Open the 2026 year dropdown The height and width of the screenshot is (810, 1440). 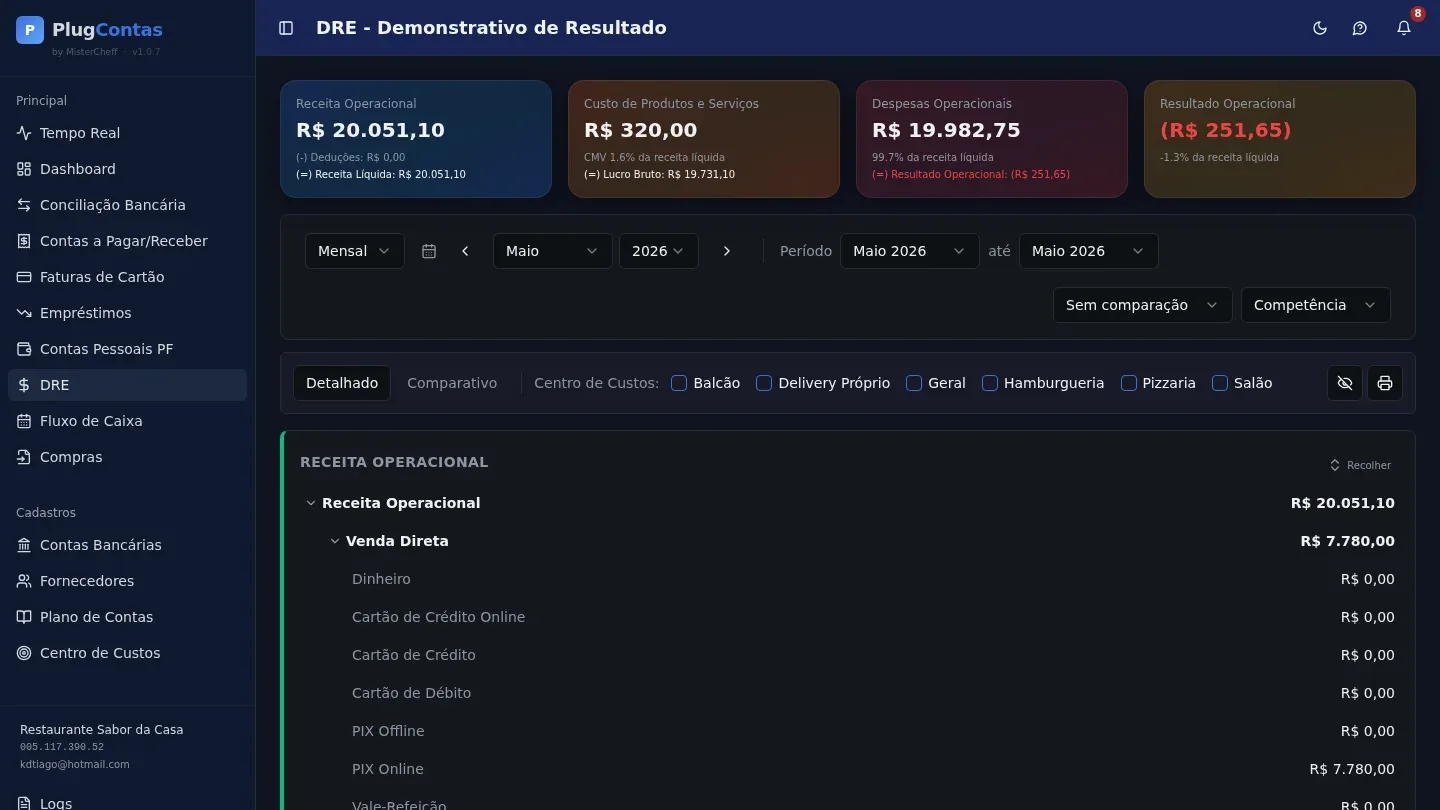pos(659,251)
